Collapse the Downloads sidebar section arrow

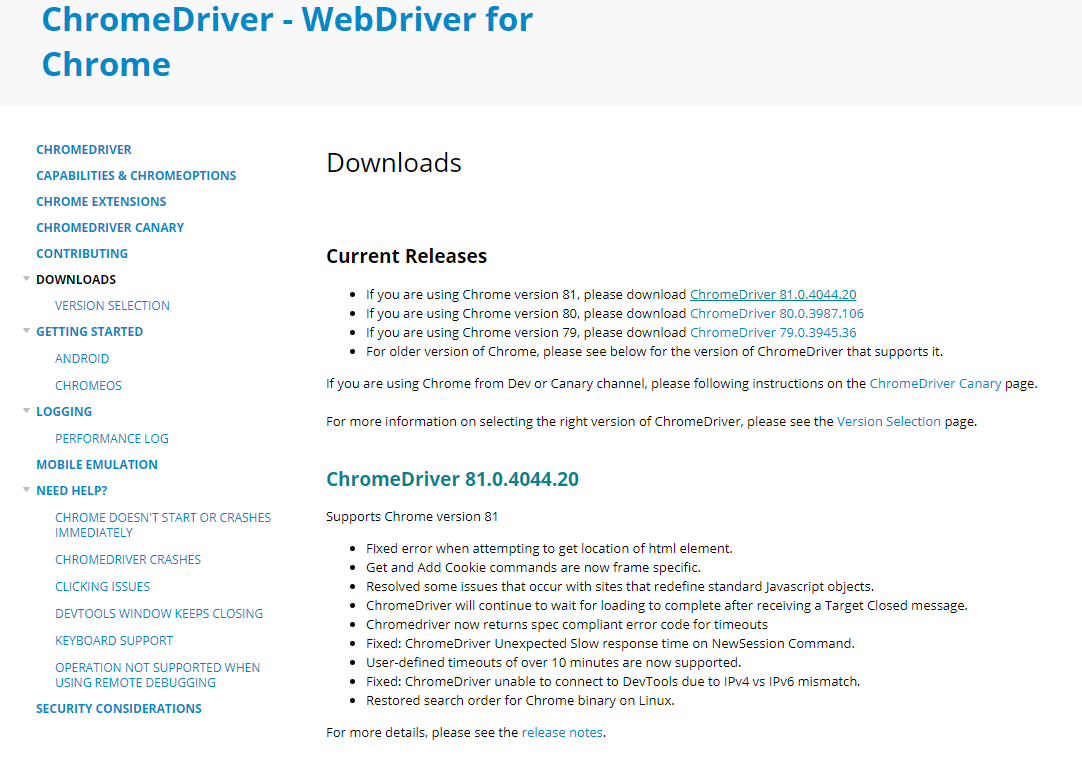(26, 279)
